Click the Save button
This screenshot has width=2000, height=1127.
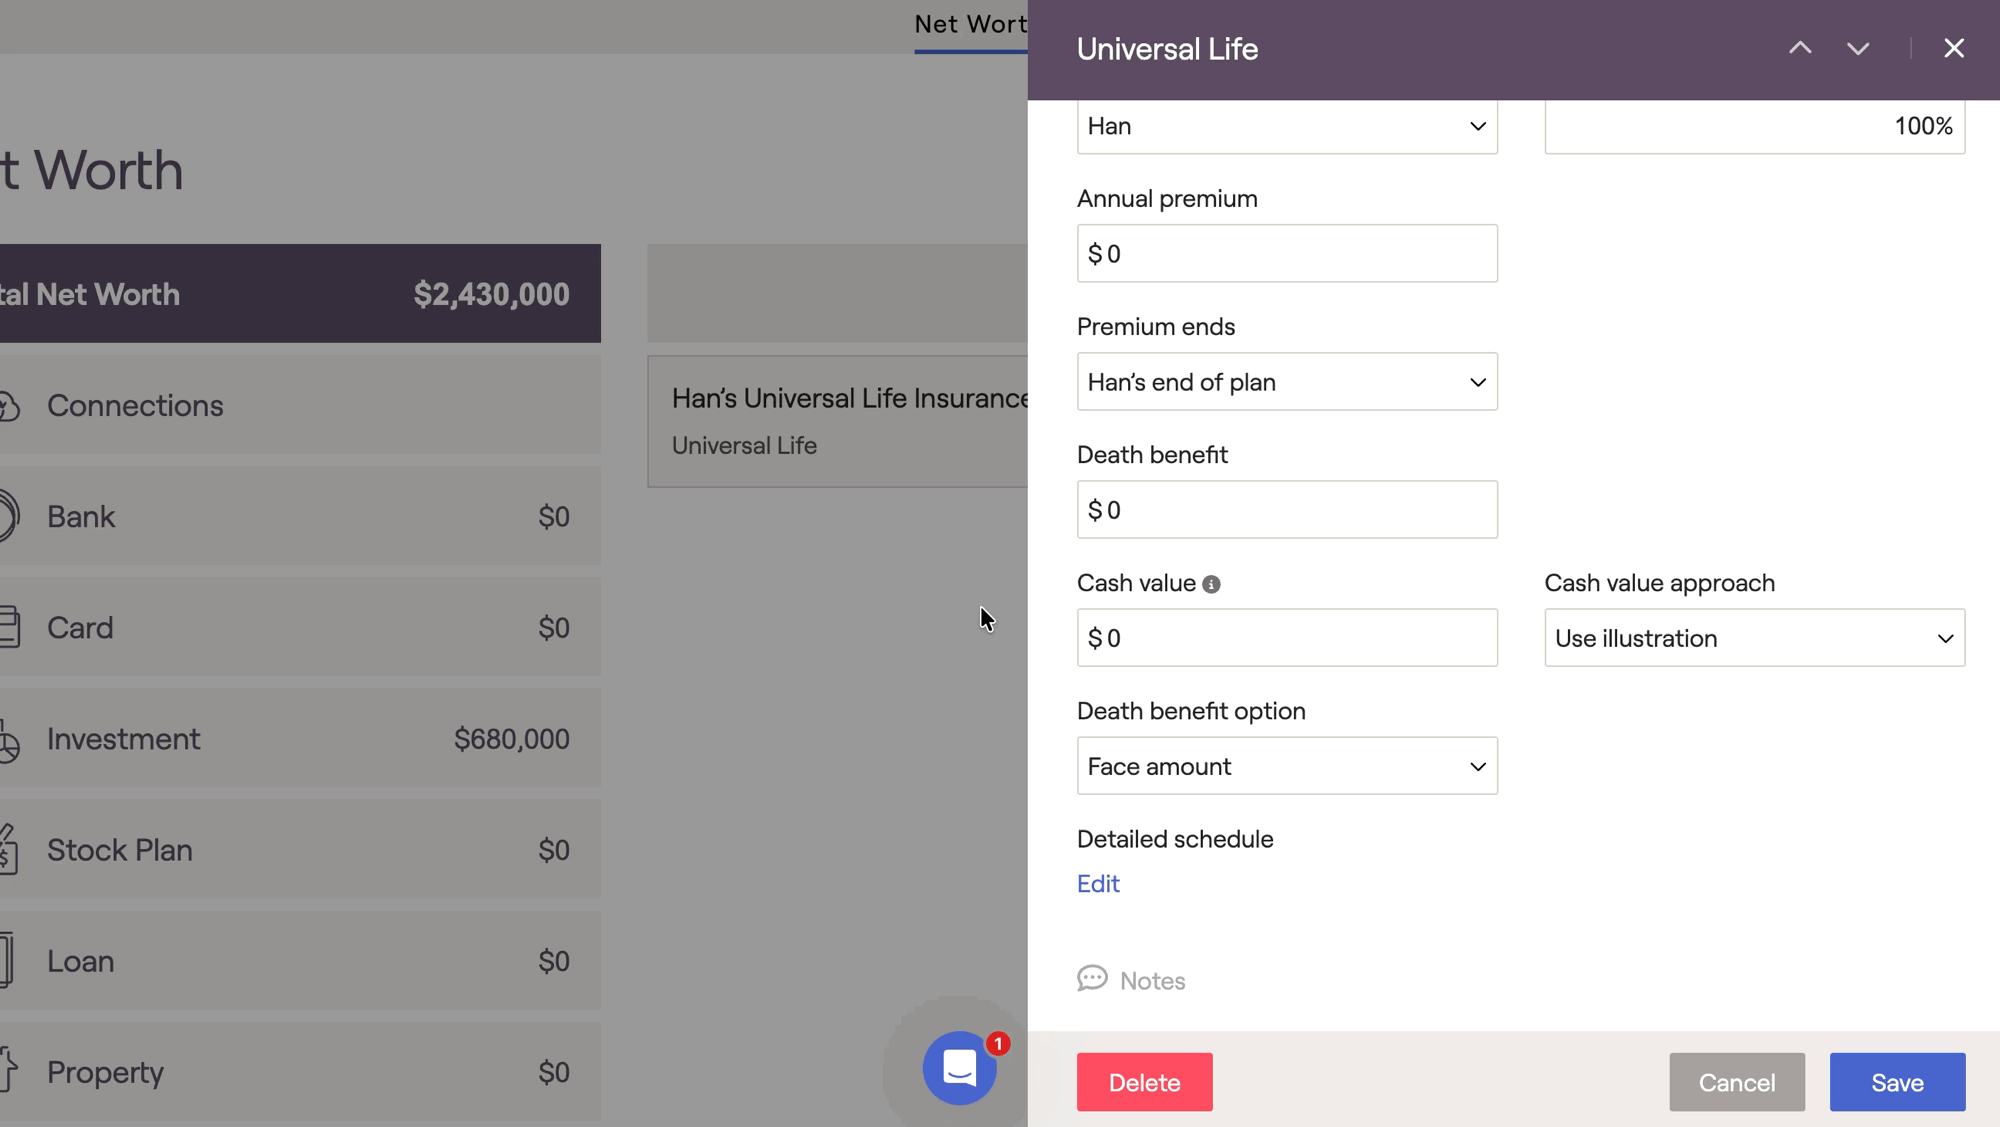pos(1896,1082)
